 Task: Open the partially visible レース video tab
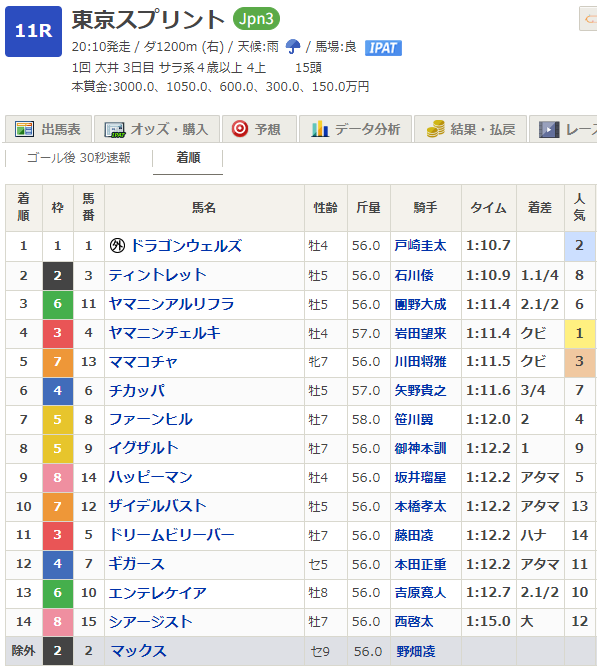[568, 129]
